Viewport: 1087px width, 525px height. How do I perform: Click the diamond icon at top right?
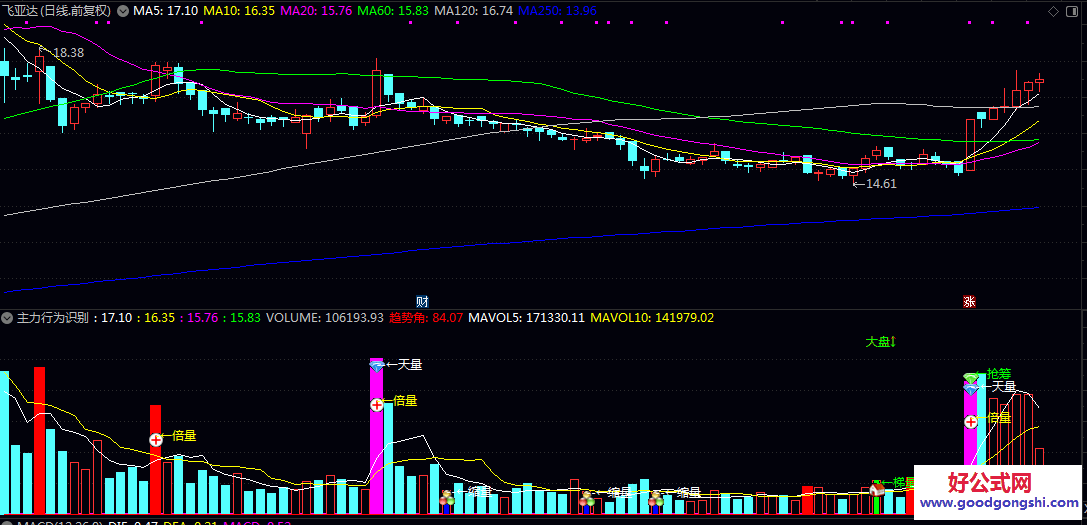point(1054,10)
